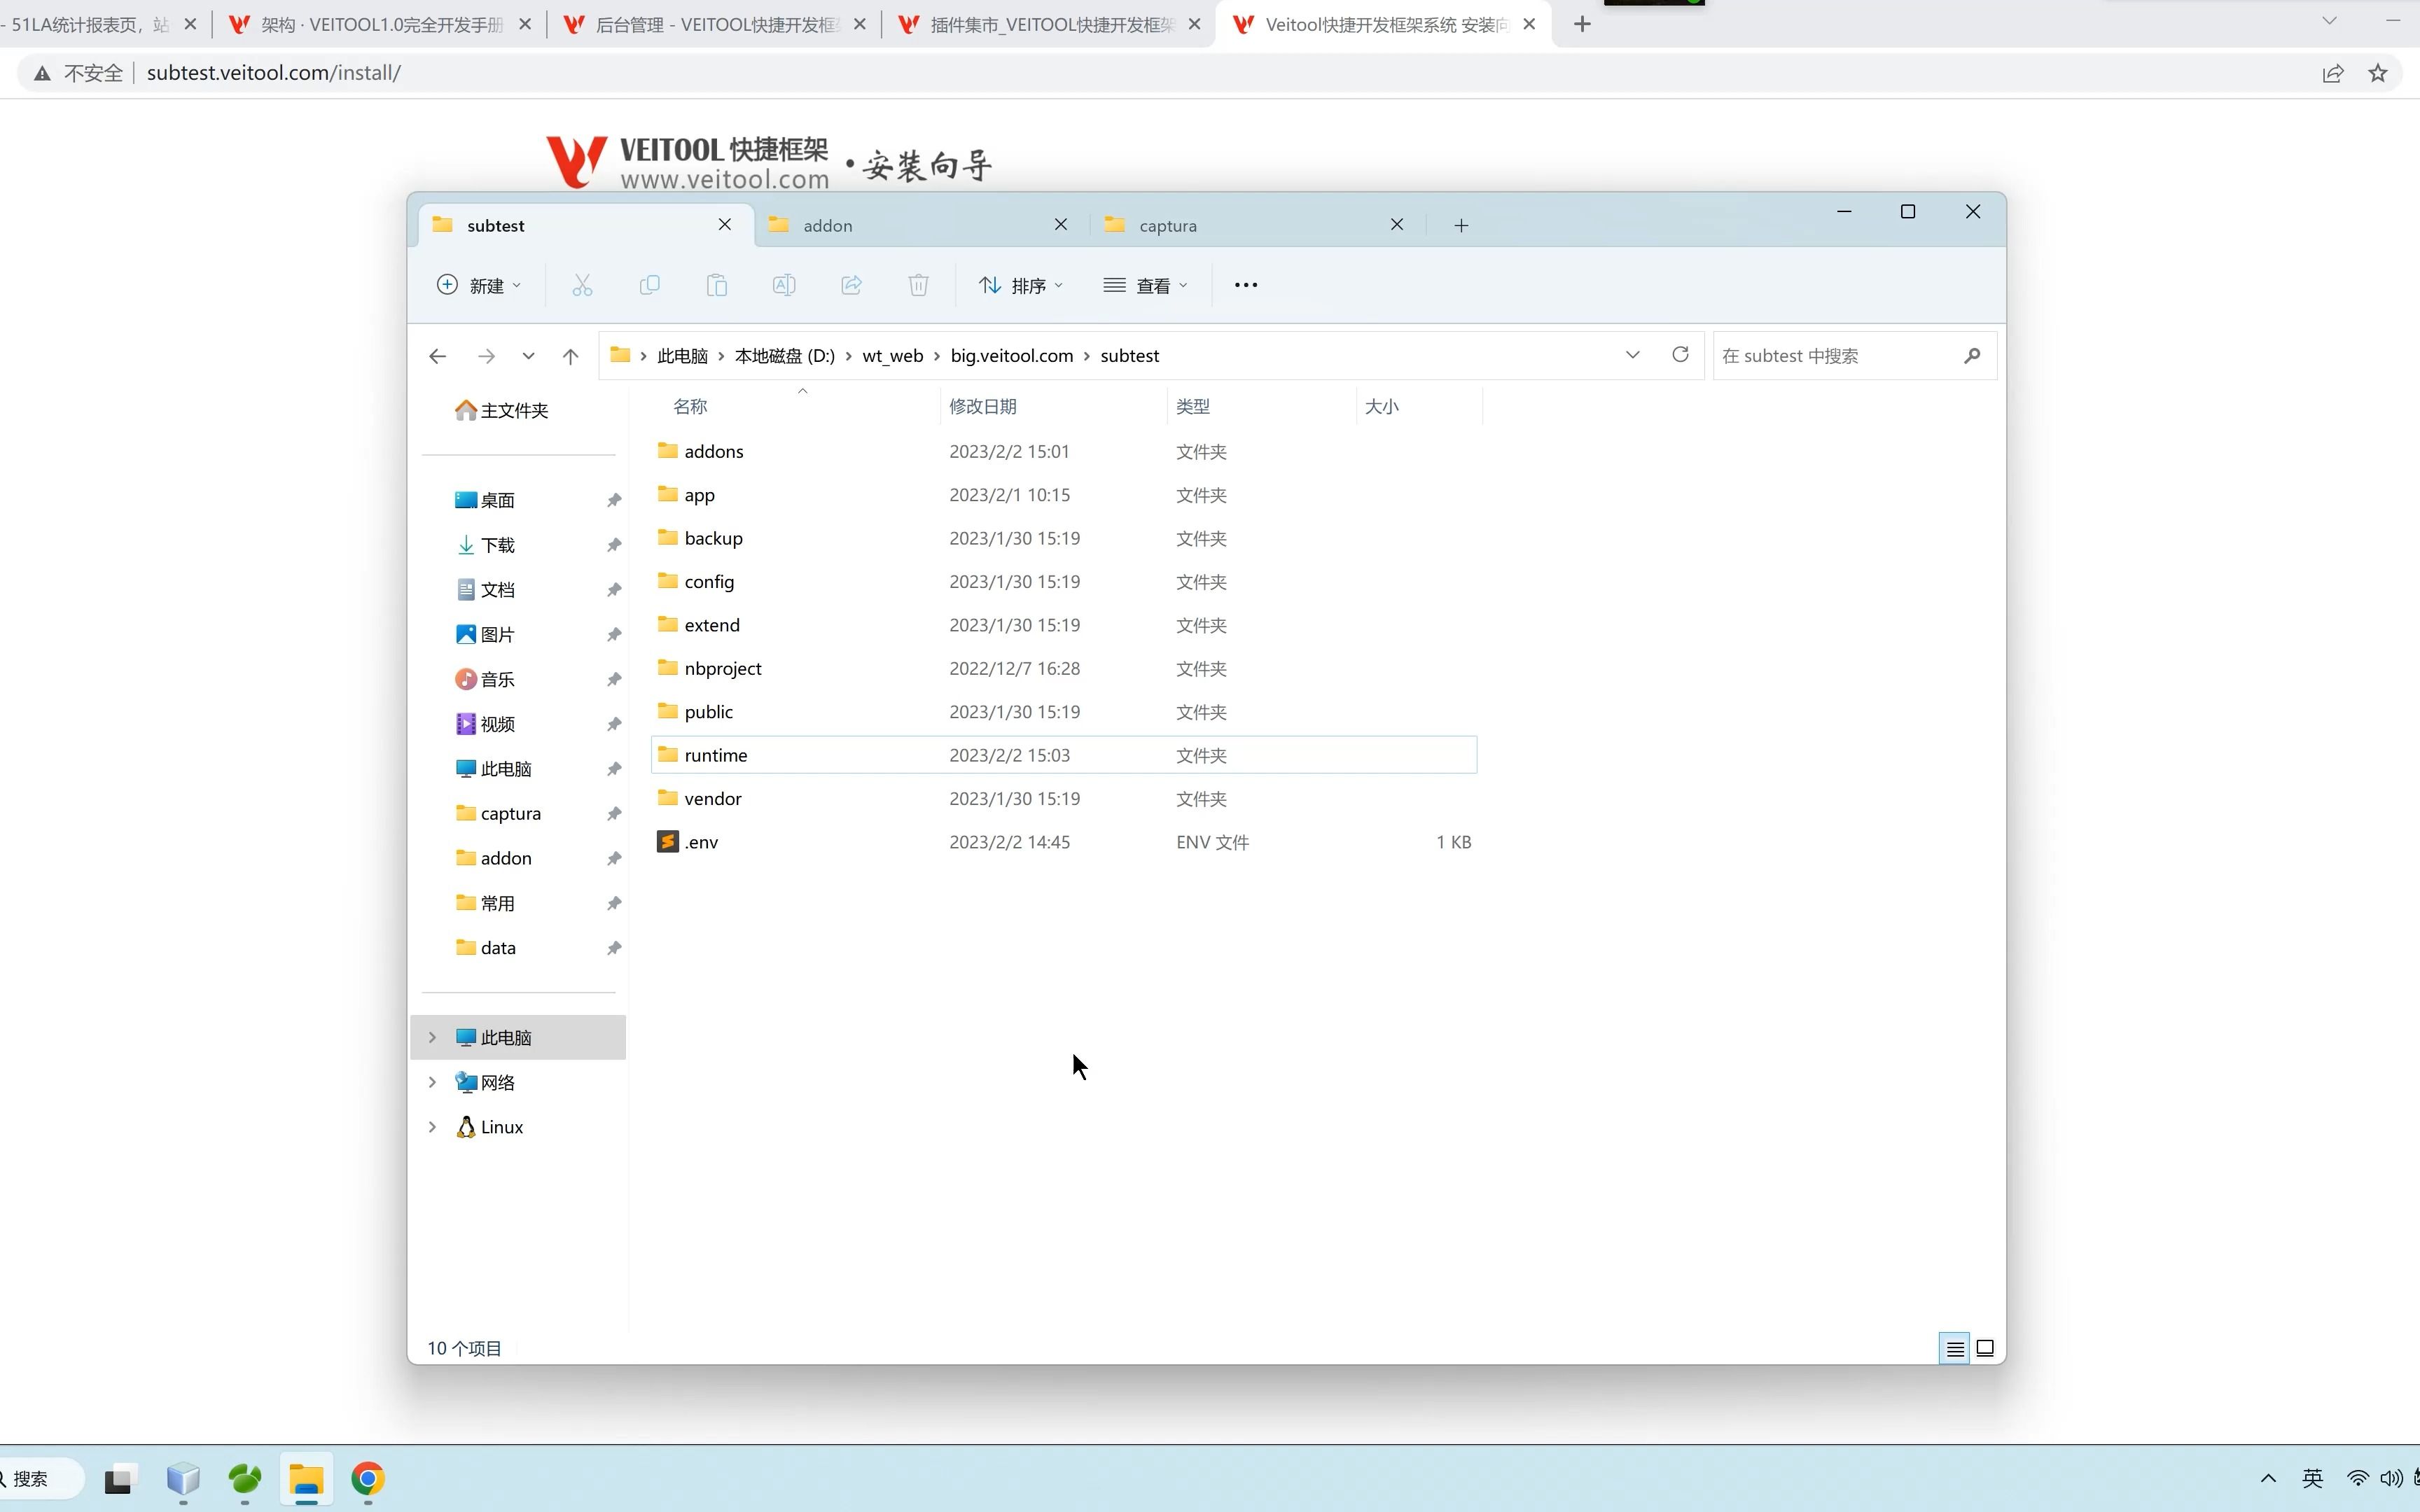Open the 查看 (View) dropdown

coord(1146,285)
